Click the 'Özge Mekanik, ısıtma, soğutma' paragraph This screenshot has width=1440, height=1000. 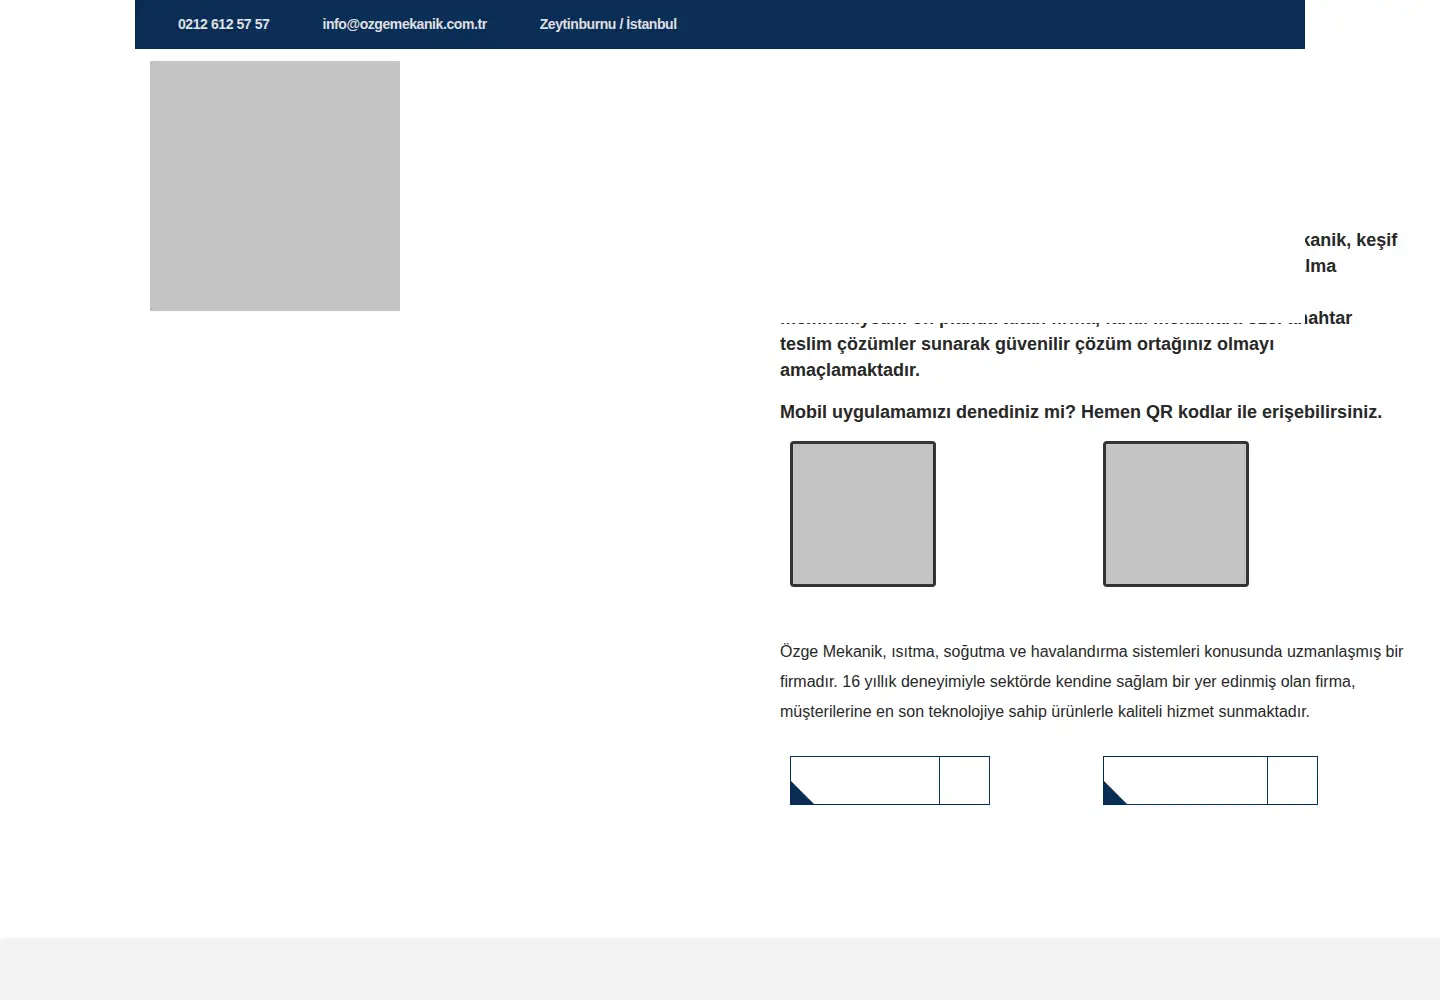pyautogui.click(x=1092, y=681)
